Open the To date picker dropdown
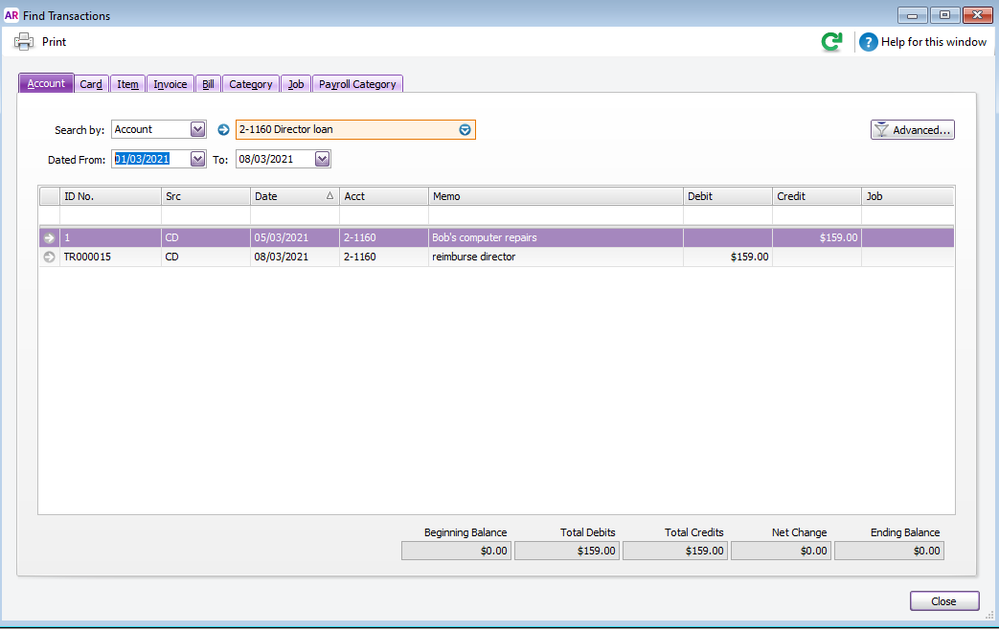 pos(322,159)
